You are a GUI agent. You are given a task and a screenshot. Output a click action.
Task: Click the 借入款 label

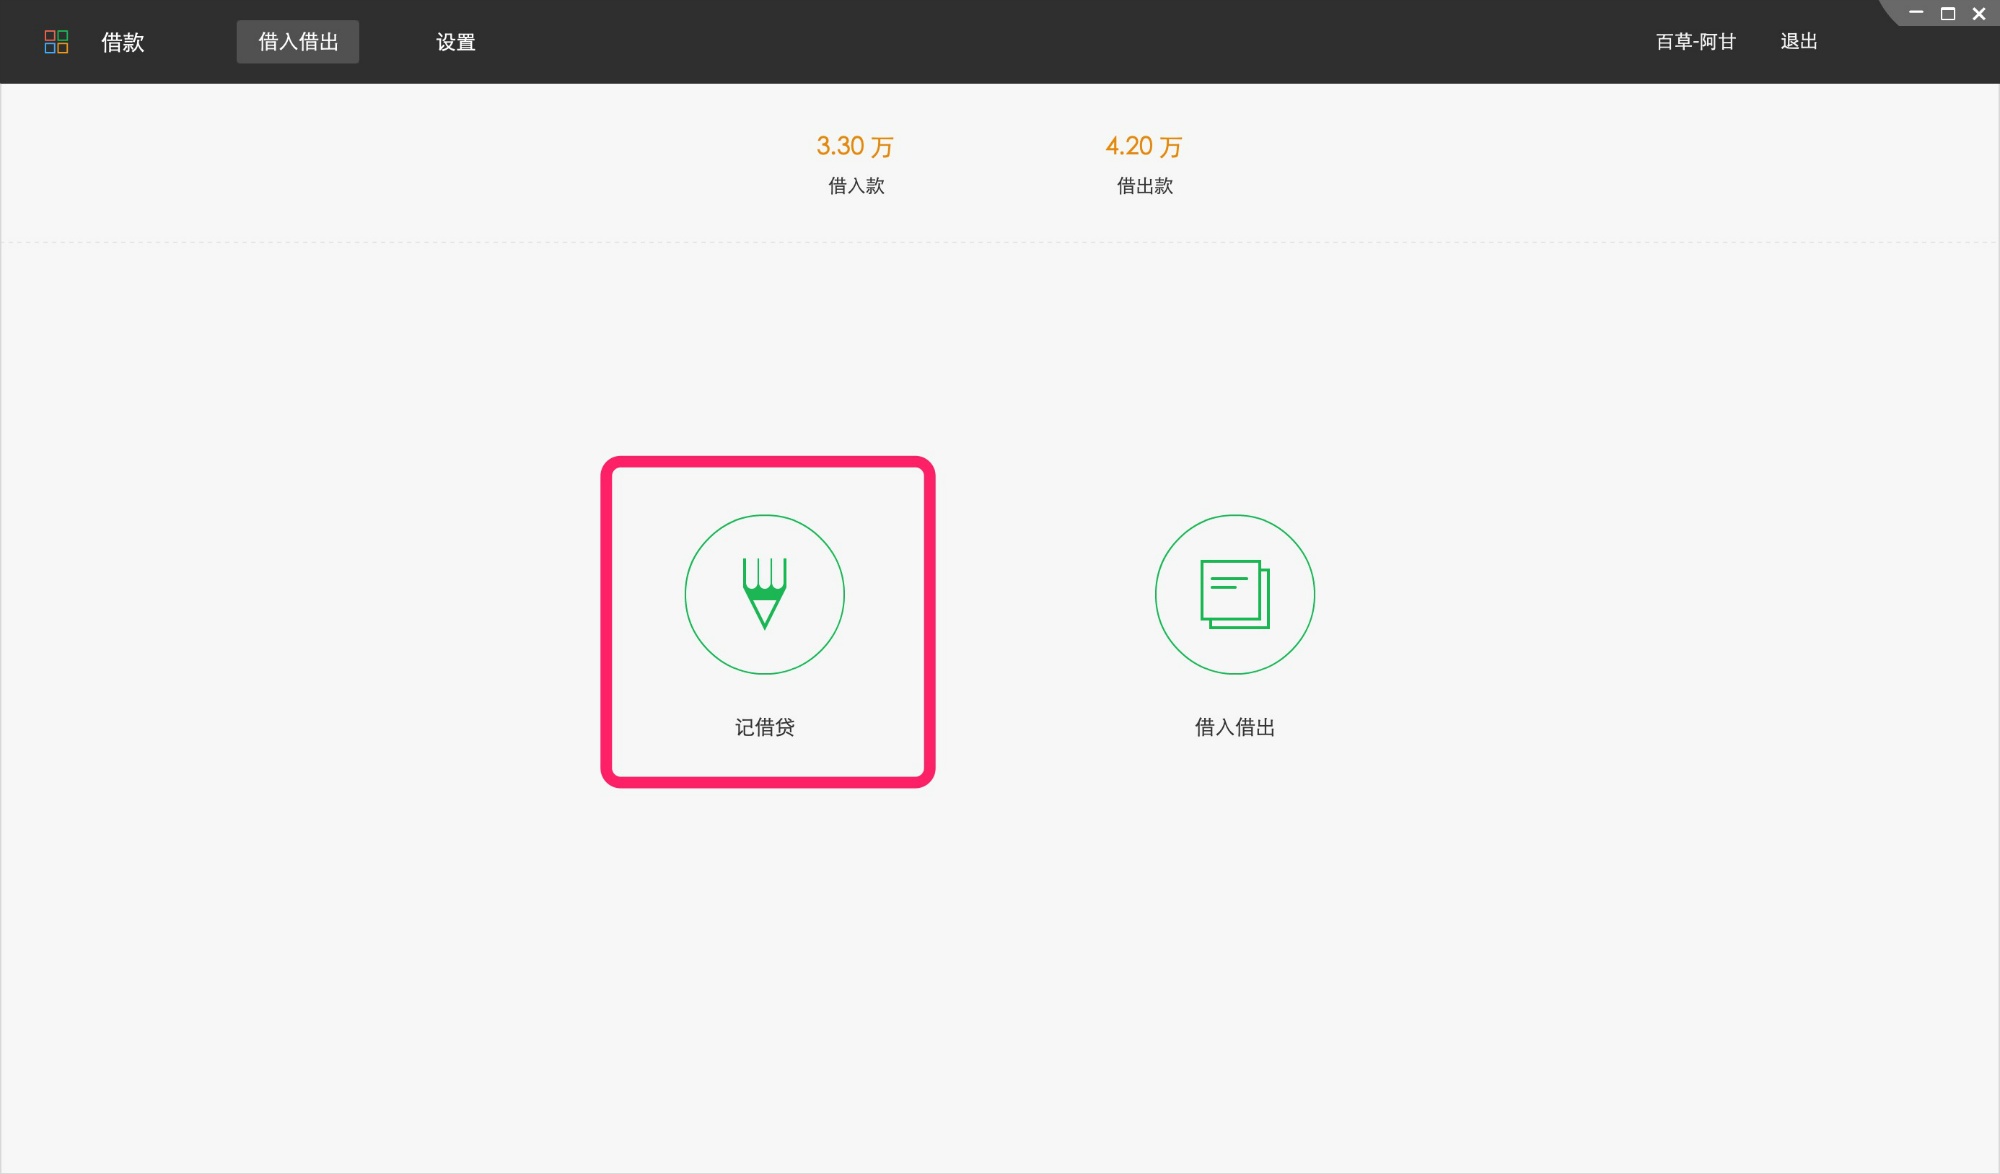point(857,186)
